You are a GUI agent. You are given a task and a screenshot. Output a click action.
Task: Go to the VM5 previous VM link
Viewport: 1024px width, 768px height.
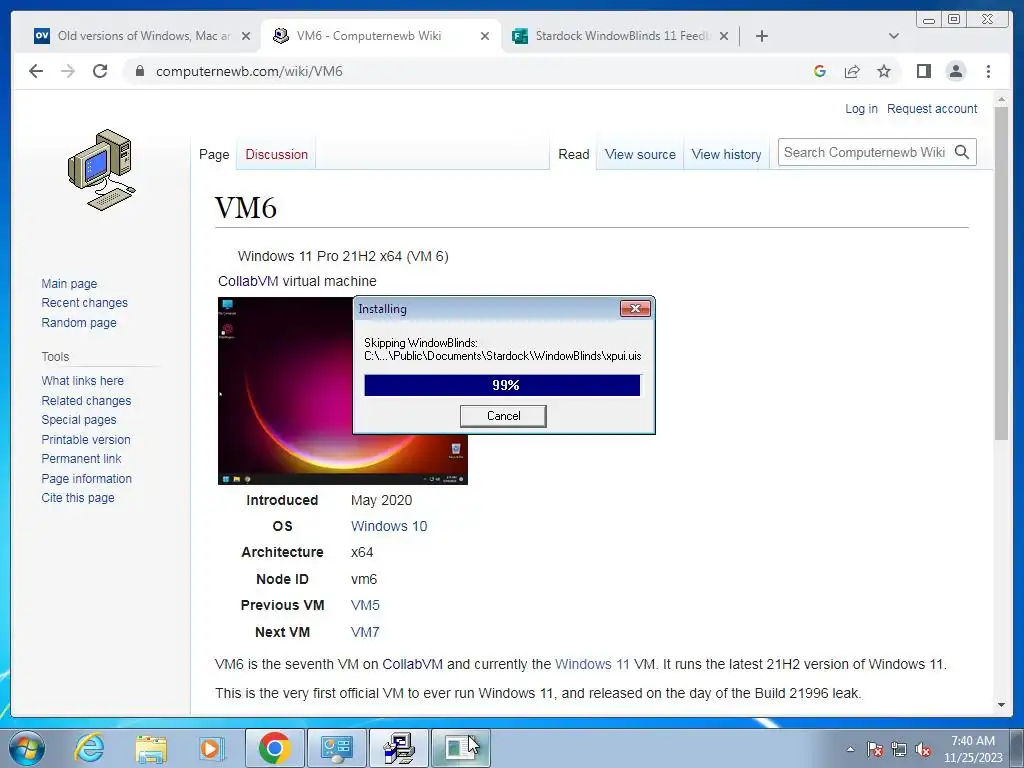[365, 605]
